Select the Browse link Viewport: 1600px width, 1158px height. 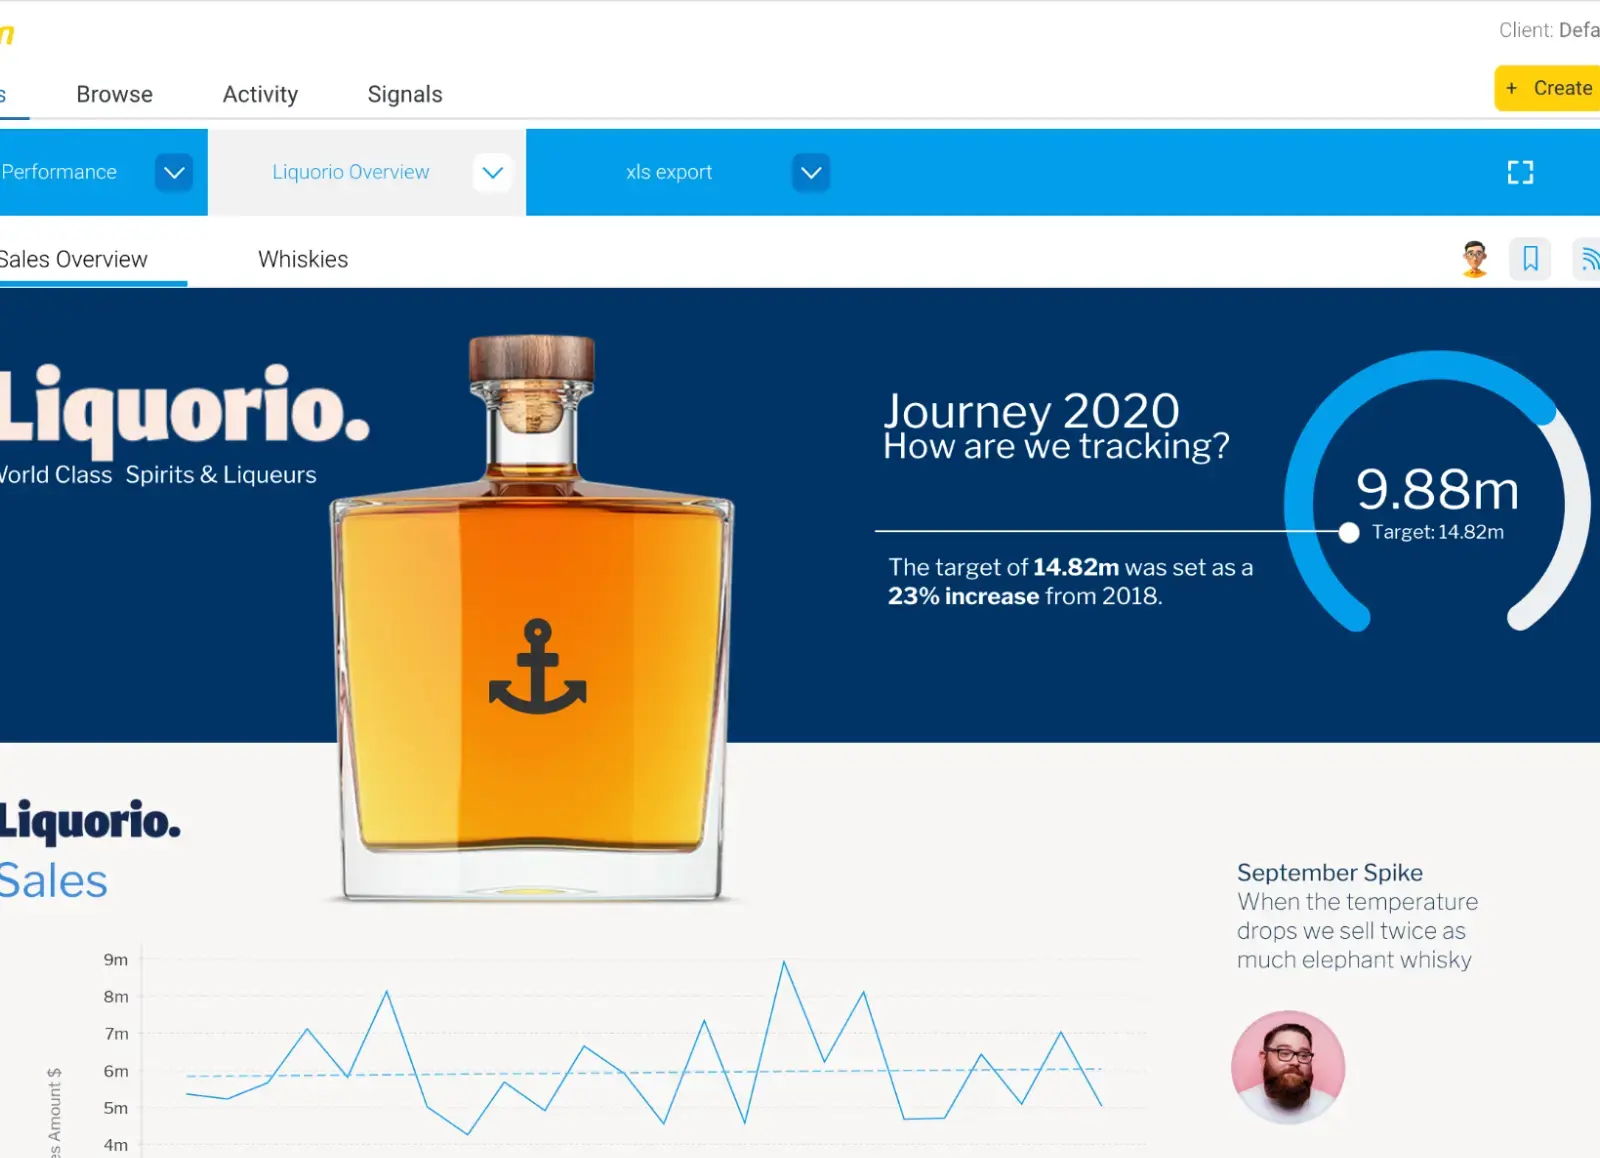click(x=114, y=94)
